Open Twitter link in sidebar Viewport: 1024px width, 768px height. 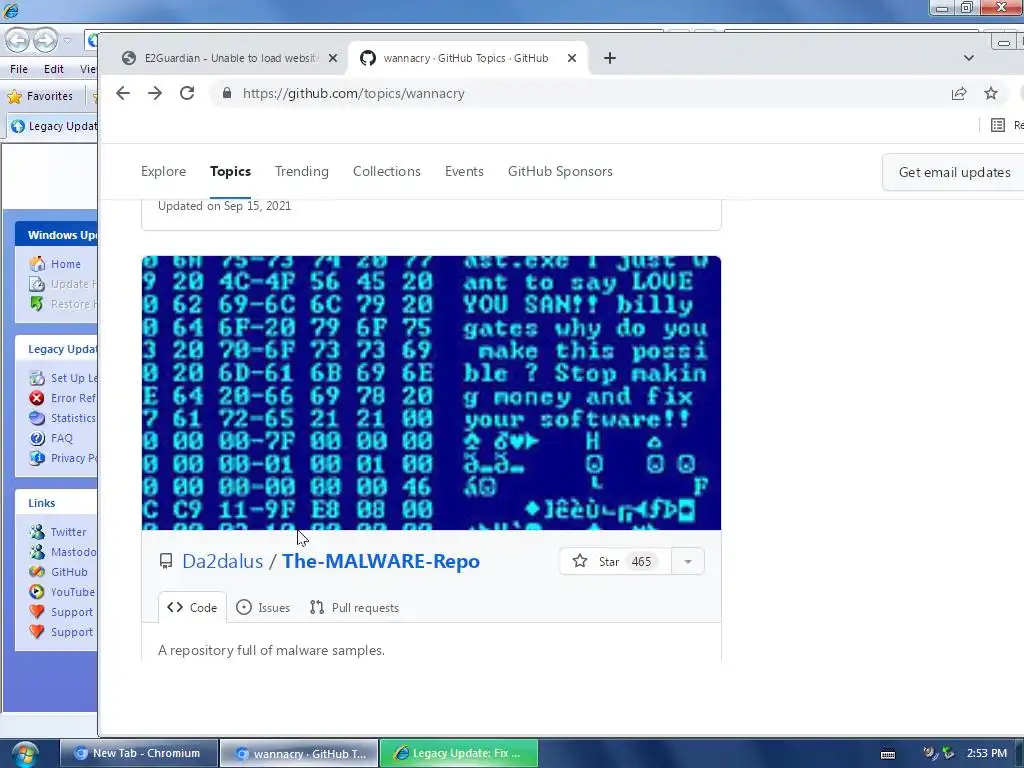[x=69, y=532]
